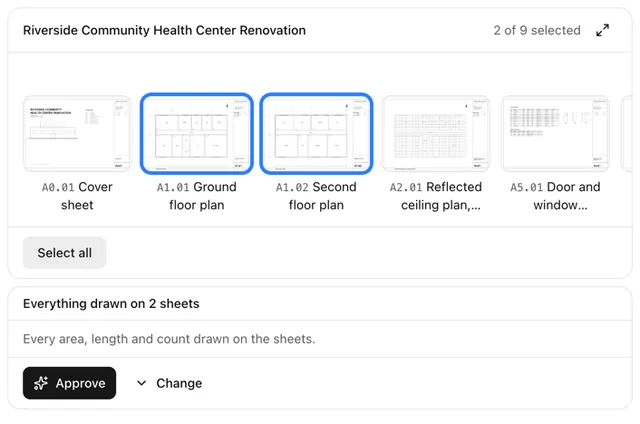Click the A5.01 Door and window label

point(556,196)
